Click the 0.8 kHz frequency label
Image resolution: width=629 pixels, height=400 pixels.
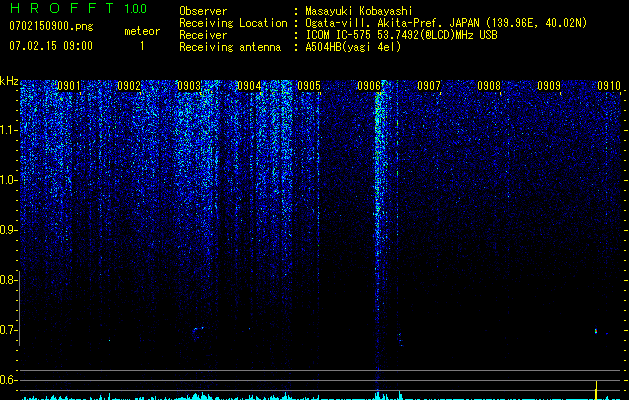8,280
